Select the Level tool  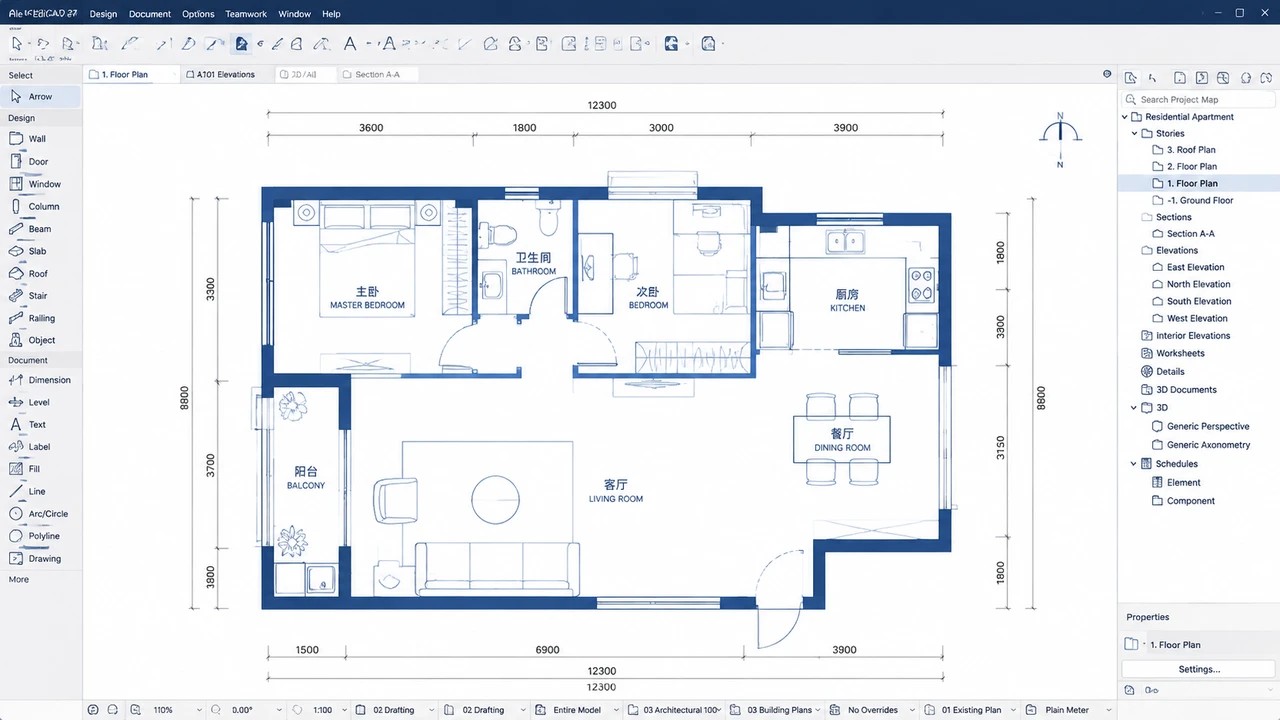[x=40, y=402]
